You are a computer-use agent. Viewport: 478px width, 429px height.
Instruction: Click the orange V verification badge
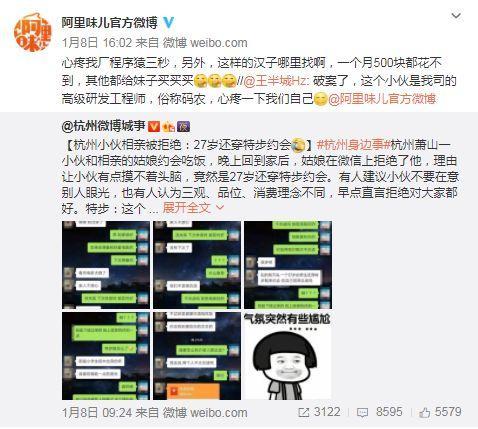pos(154,127)
